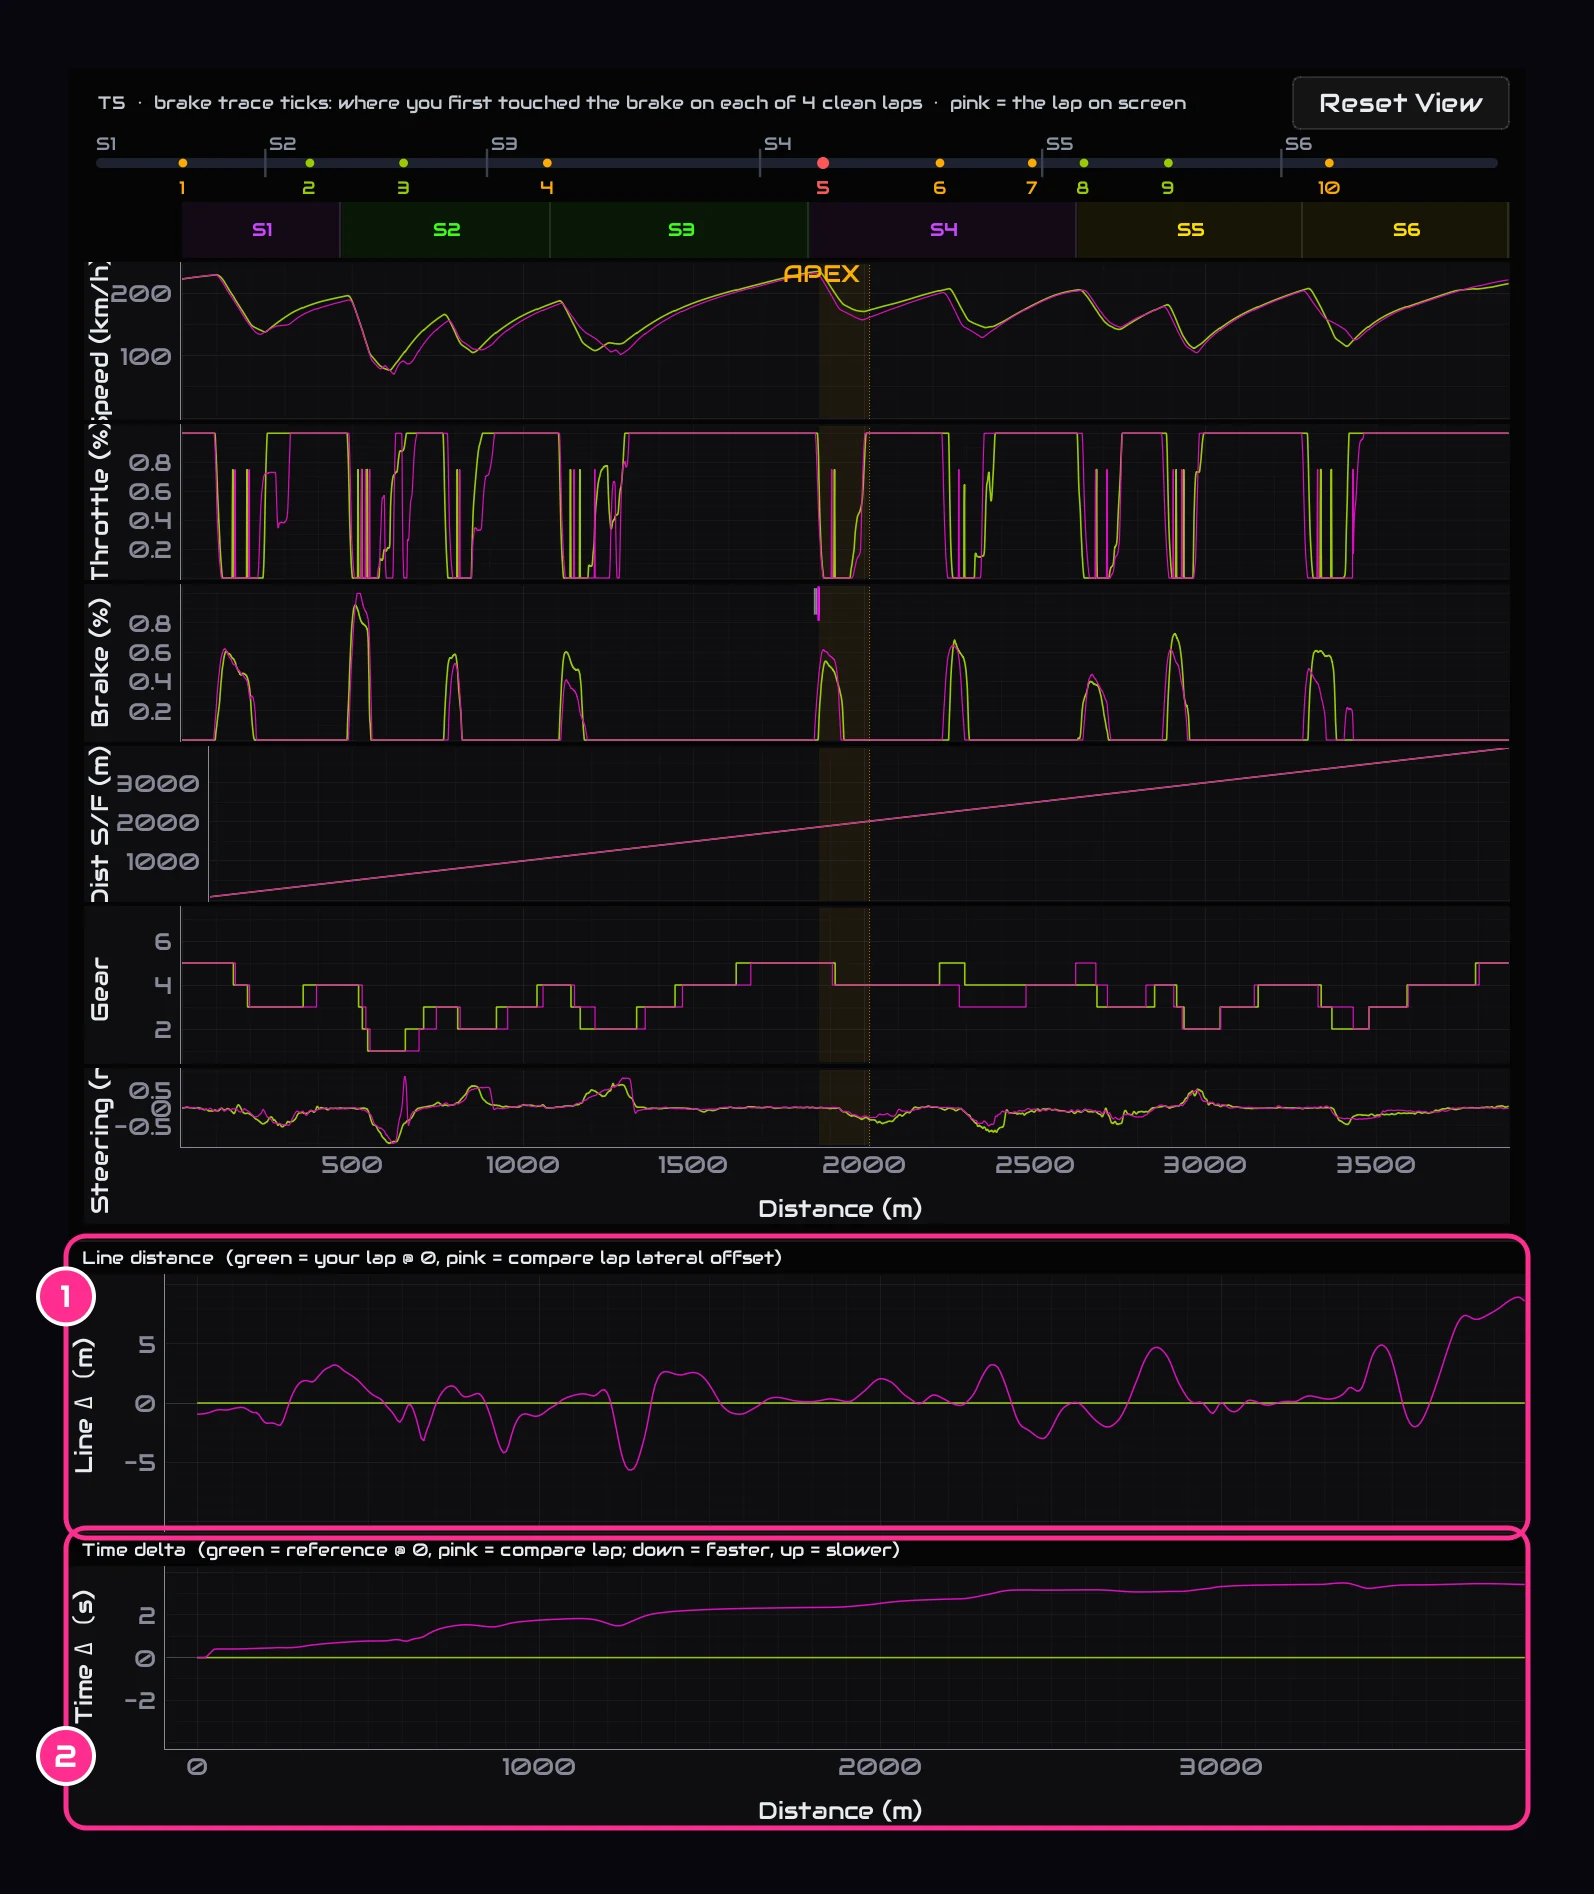Click the Line distance chart title

coord(431,1258)
